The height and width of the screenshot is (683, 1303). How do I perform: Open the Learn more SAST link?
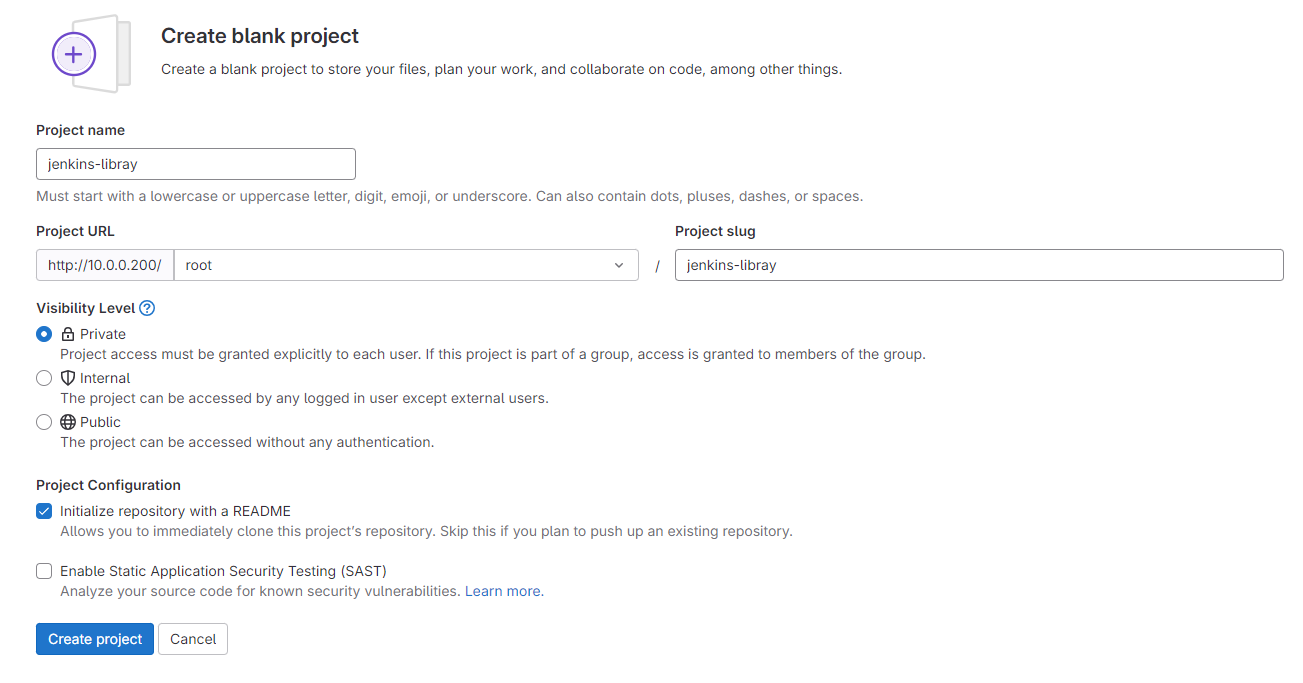click(503, 591)
